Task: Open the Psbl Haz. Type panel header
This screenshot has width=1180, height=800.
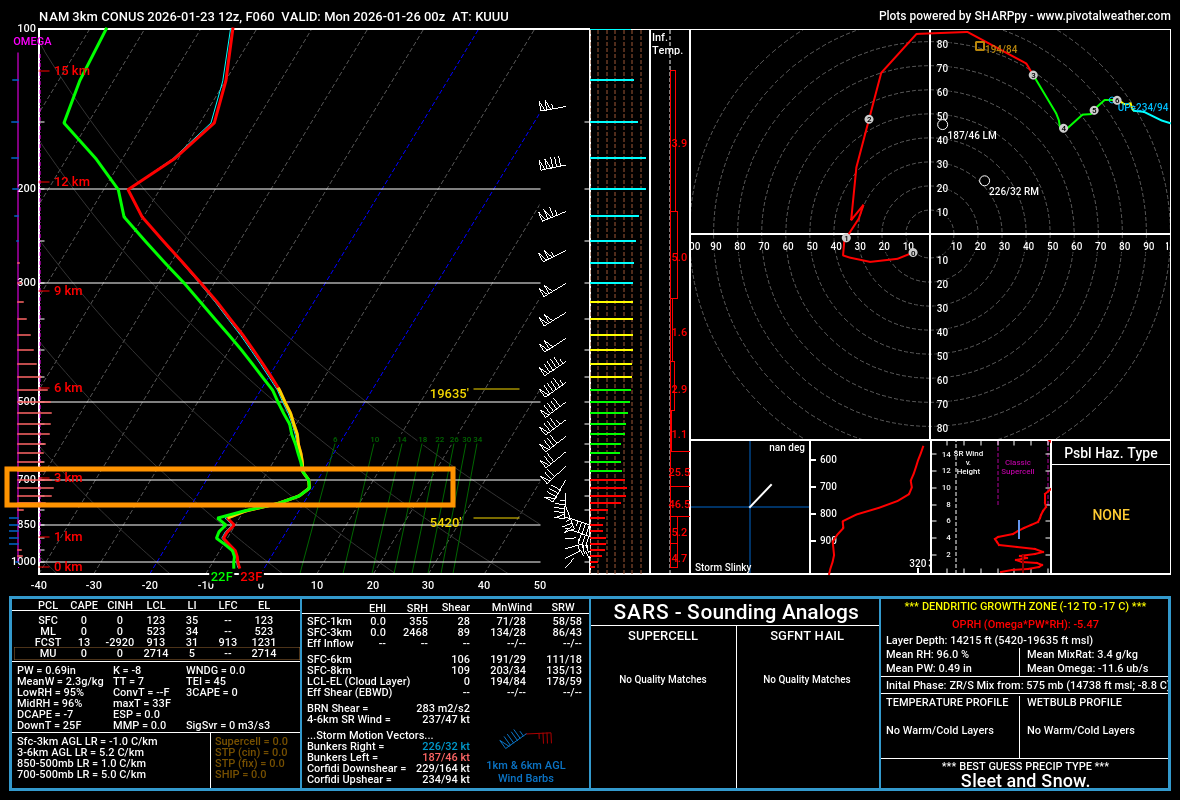Action: click(1110, 453)
